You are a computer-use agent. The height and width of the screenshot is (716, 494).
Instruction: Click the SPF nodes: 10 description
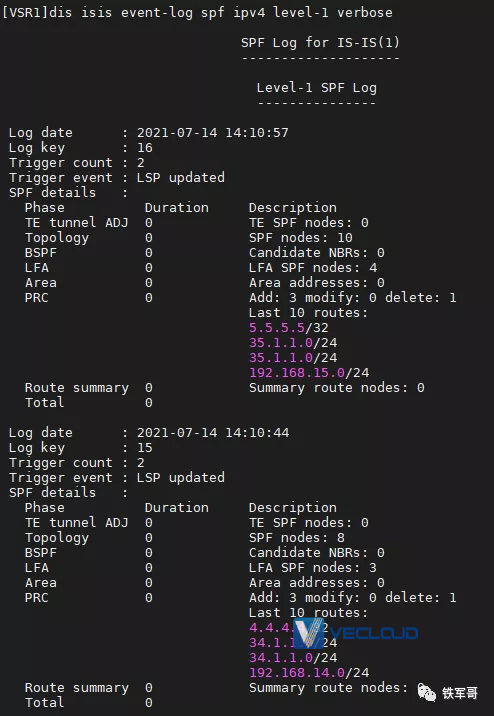tap(300, 238)
